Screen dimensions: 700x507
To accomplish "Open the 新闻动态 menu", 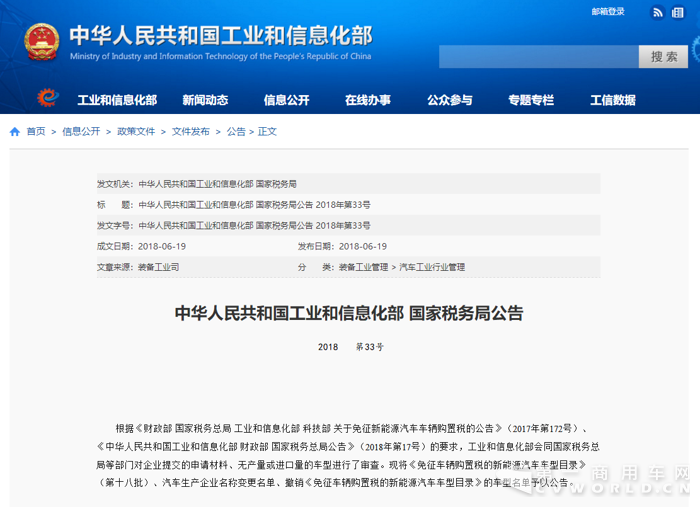I will point(205,100).
